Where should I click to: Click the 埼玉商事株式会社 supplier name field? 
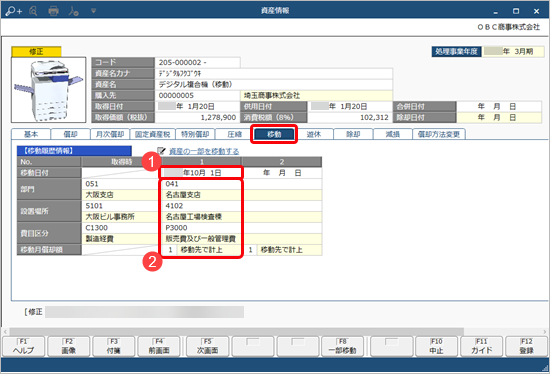tap(316, 95)
